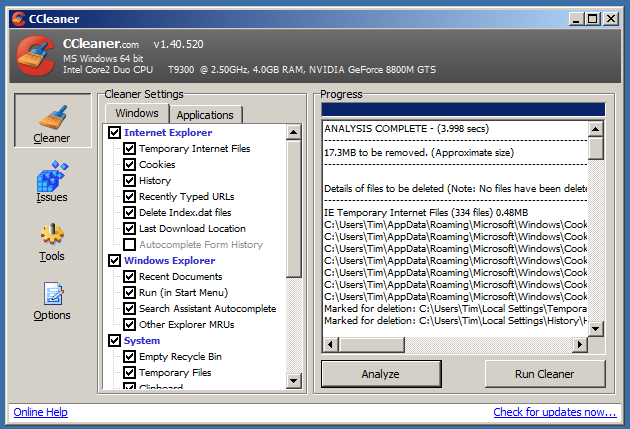Disable Recently Typed URLs cleaning
630x429 pixels.
click(129, 196)
